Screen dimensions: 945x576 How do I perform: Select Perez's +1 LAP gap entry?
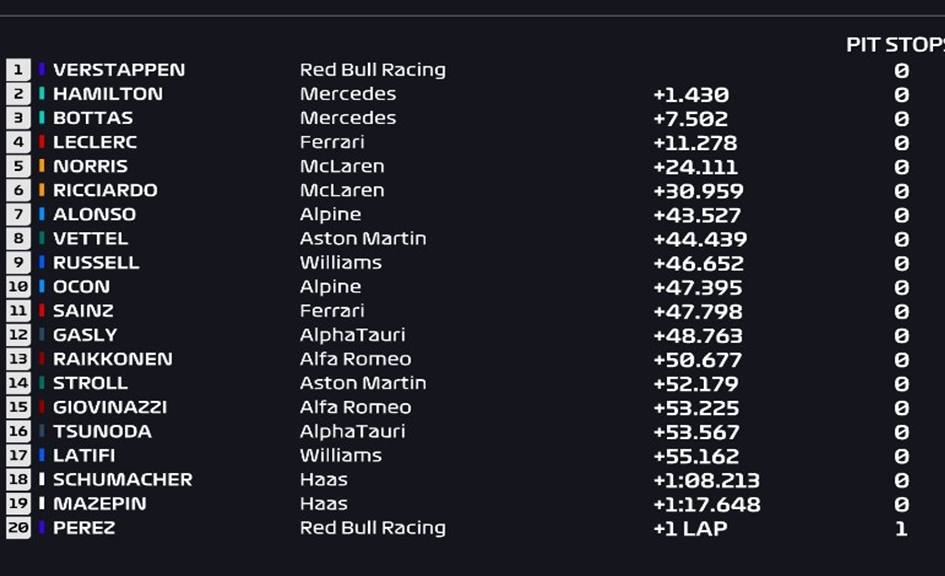tap(690, 528)
